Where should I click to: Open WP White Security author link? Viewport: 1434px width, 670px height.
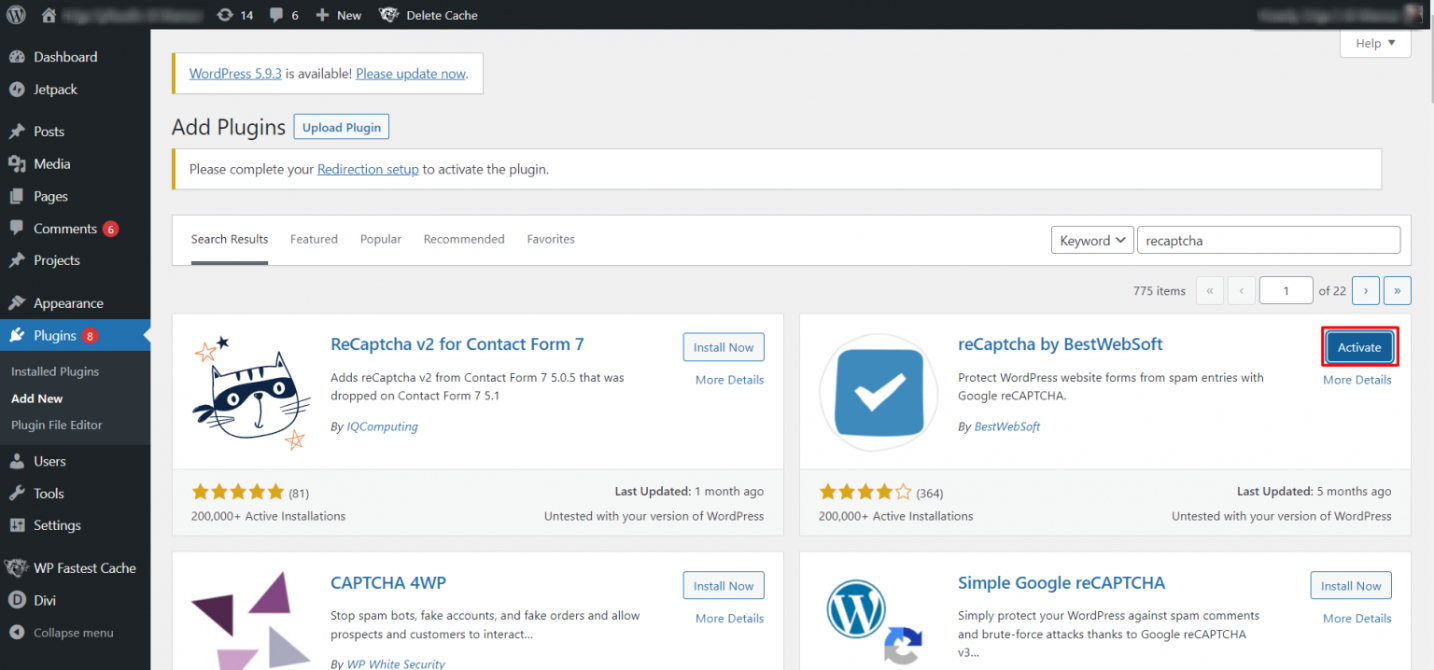395,664
